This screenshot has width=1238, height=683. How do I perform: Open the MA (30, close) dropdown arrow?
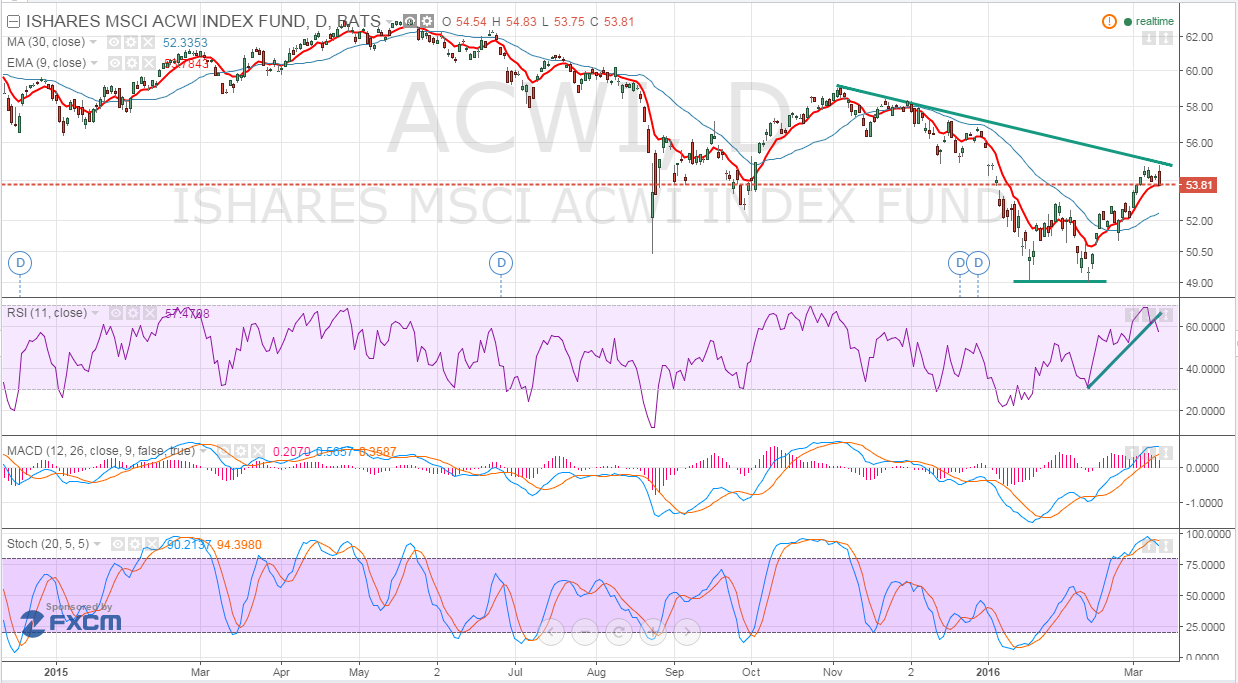click(93, 42)
